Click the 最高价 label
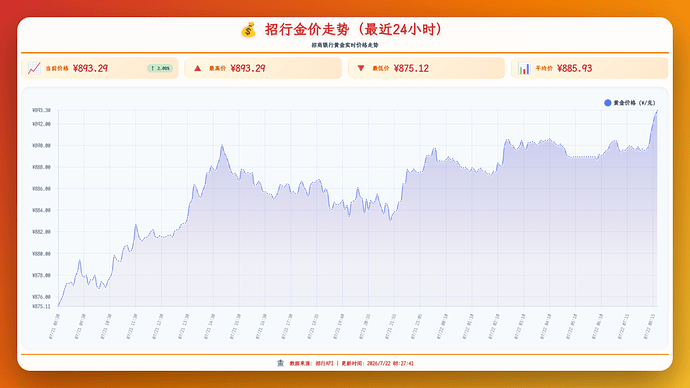690x388 pixels. pos(217,68)
